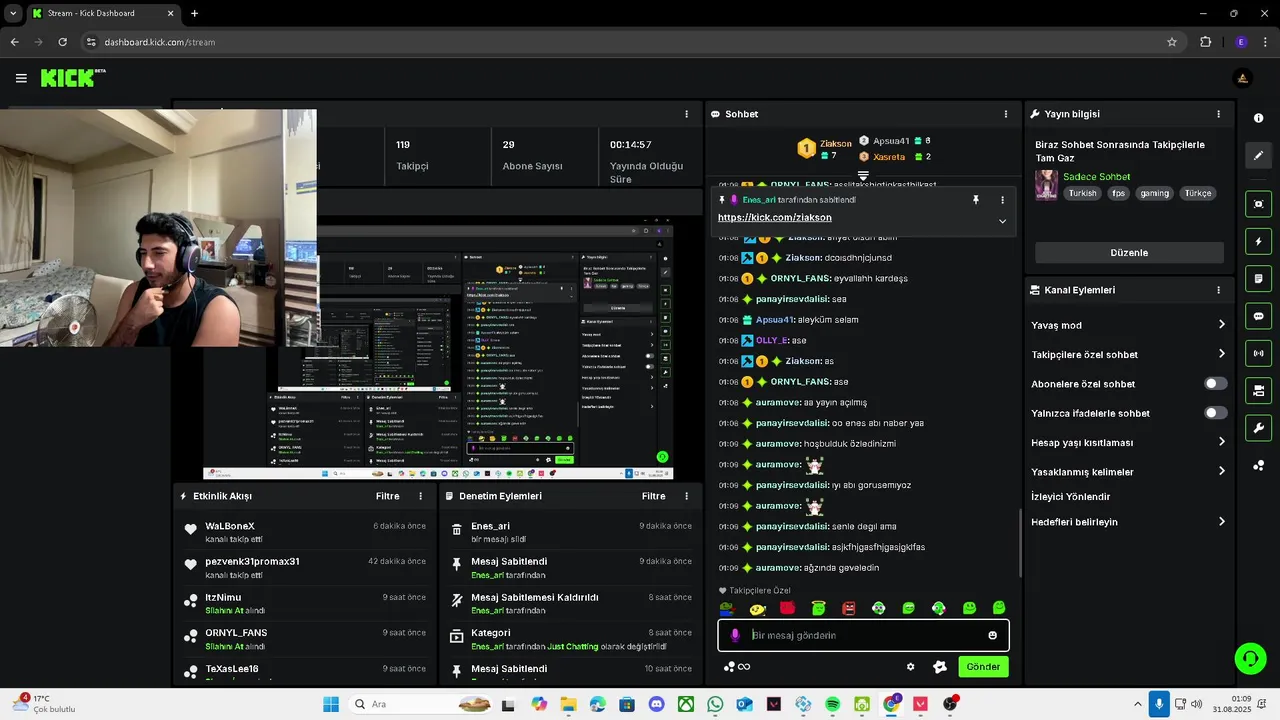The height and width of the screenshot is (720, 1280).
Task: Toggle the document notes icon in right sidebar
Action: click(x=1258, y=279)
